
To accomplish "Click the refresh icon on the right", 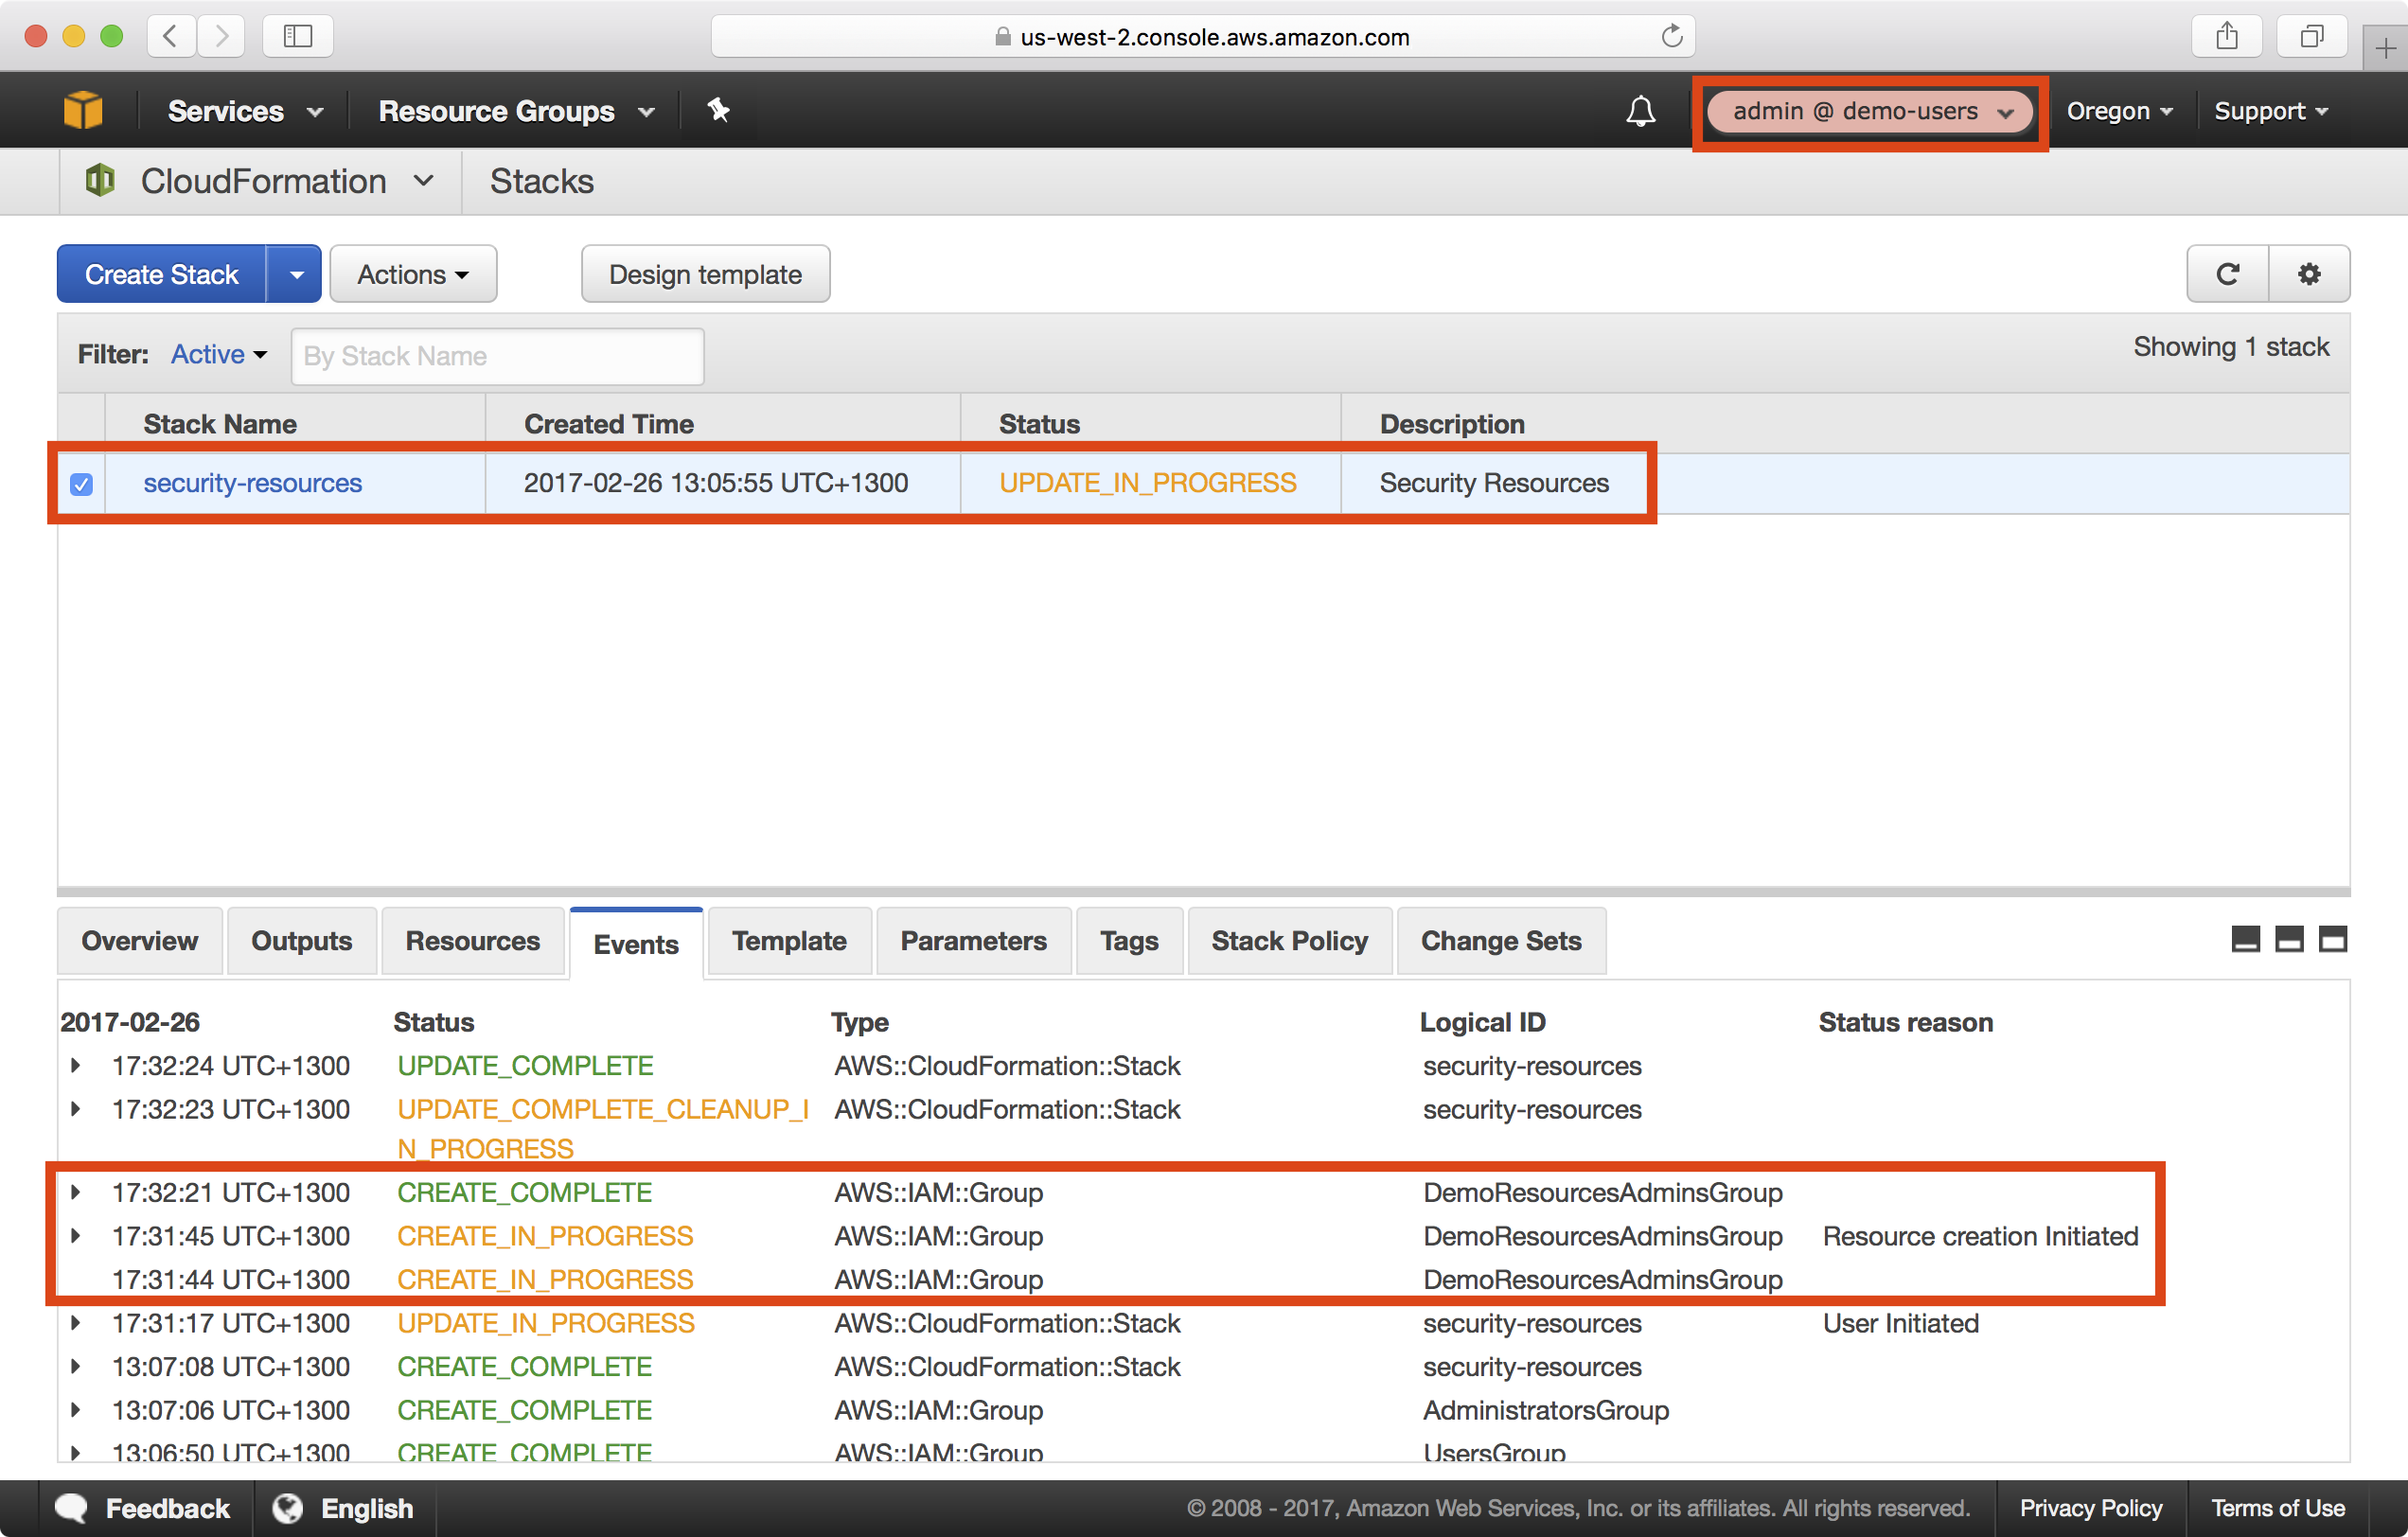I will point(2229,275).
